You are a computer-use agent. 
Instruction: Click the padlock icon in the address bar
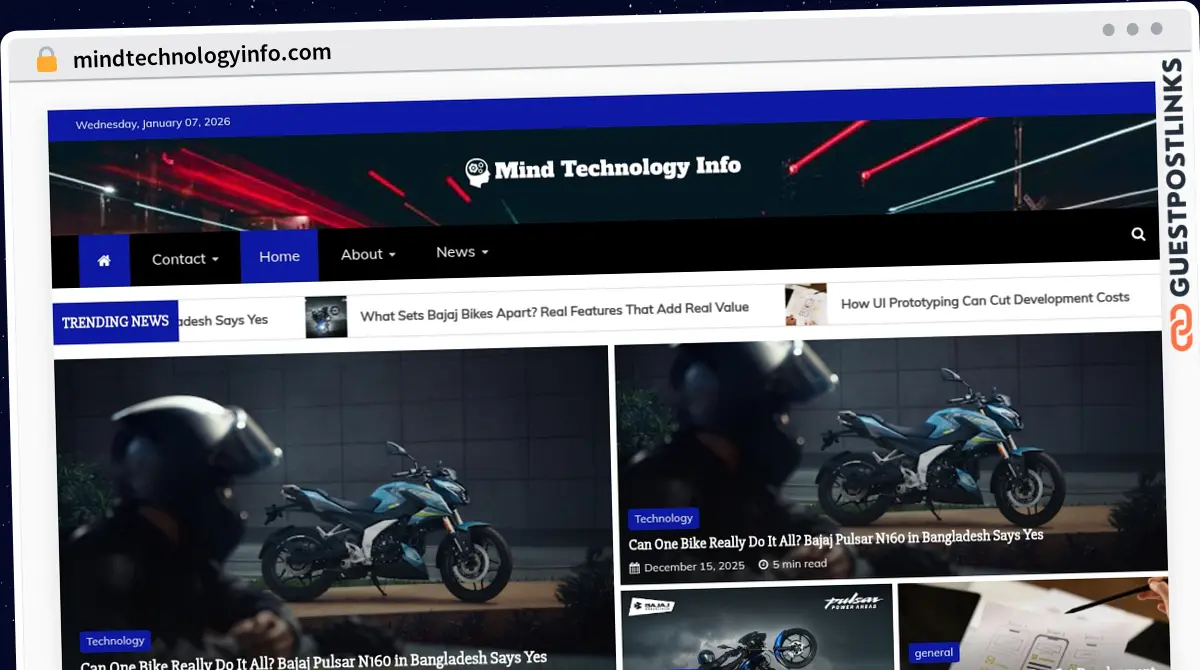tap(46, 58)
